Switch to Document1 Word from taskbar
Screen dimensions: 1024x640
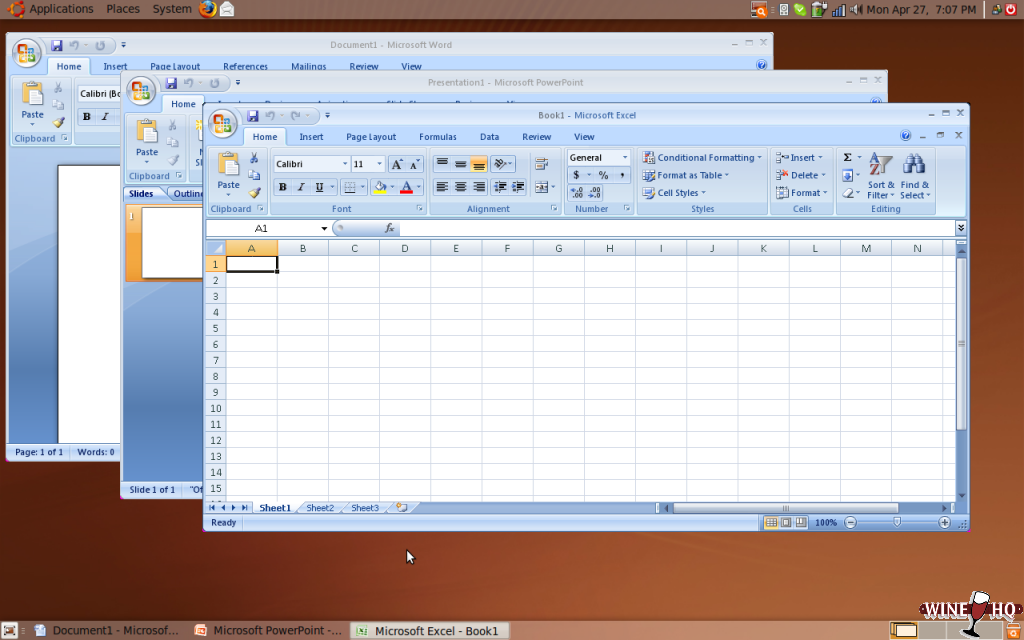tap(106, 630)
